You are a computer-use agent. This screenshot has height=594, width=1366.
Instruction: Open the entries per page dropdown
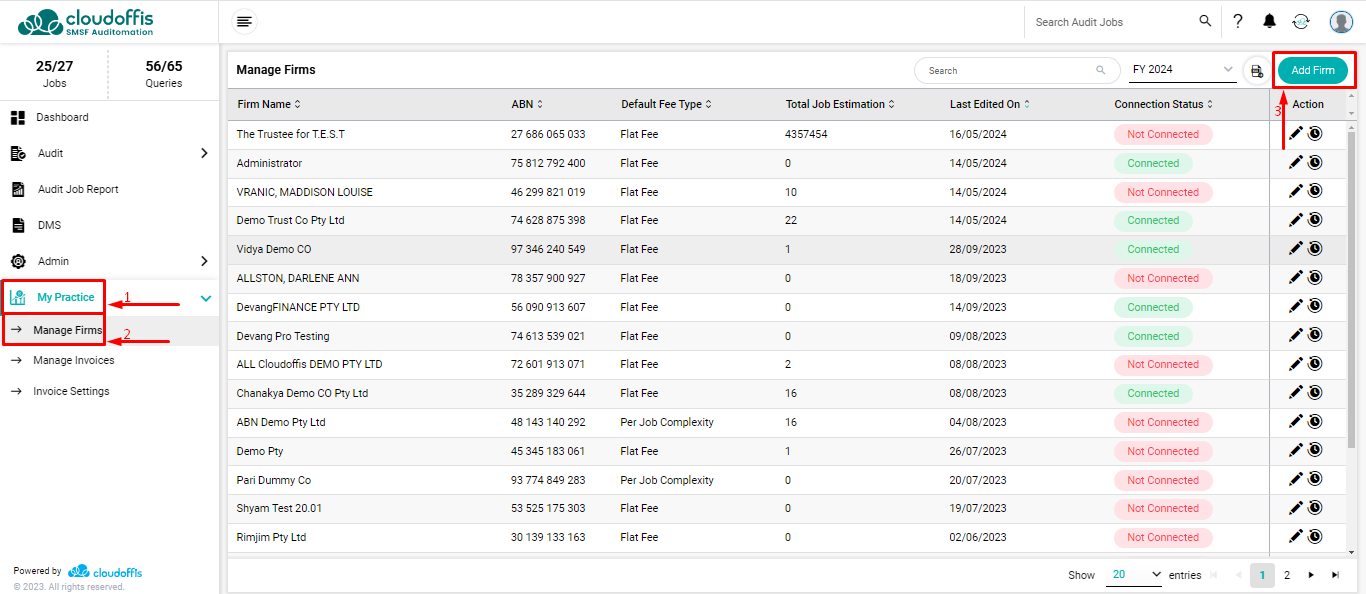1134,575
